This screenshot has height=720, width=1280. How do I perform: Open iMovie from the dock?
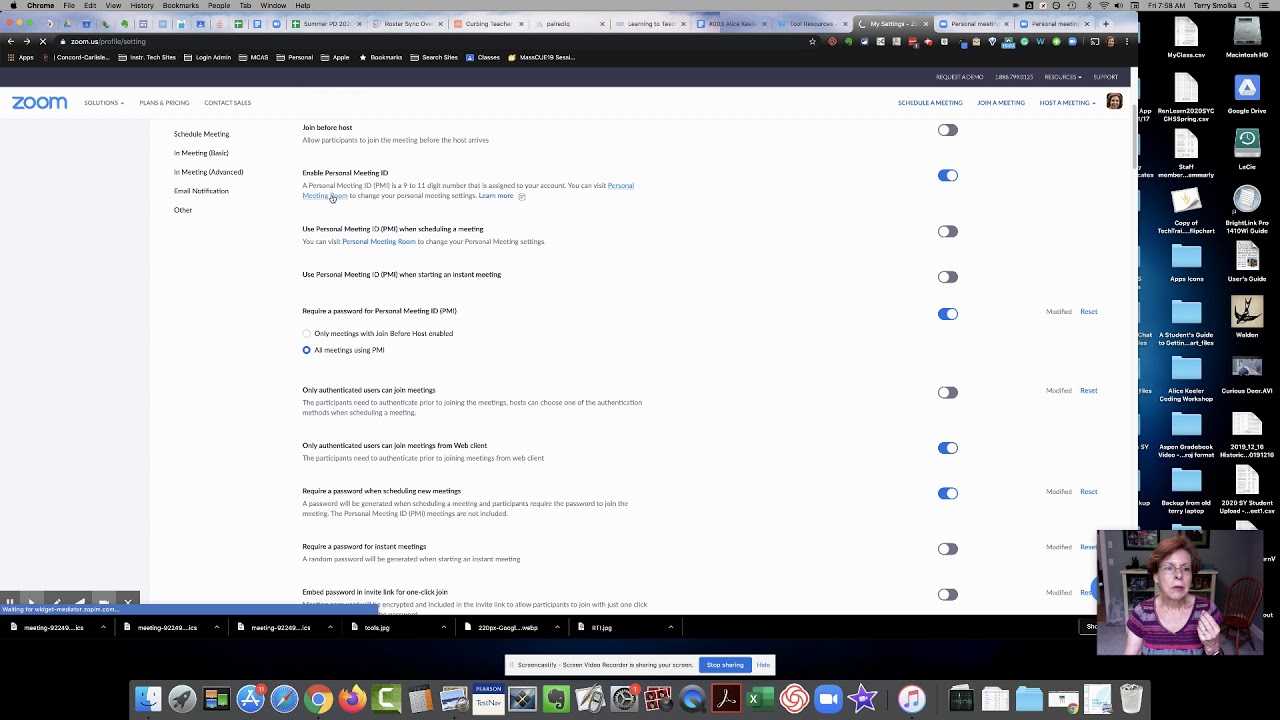pyautogui.click(x=862, y=698)
